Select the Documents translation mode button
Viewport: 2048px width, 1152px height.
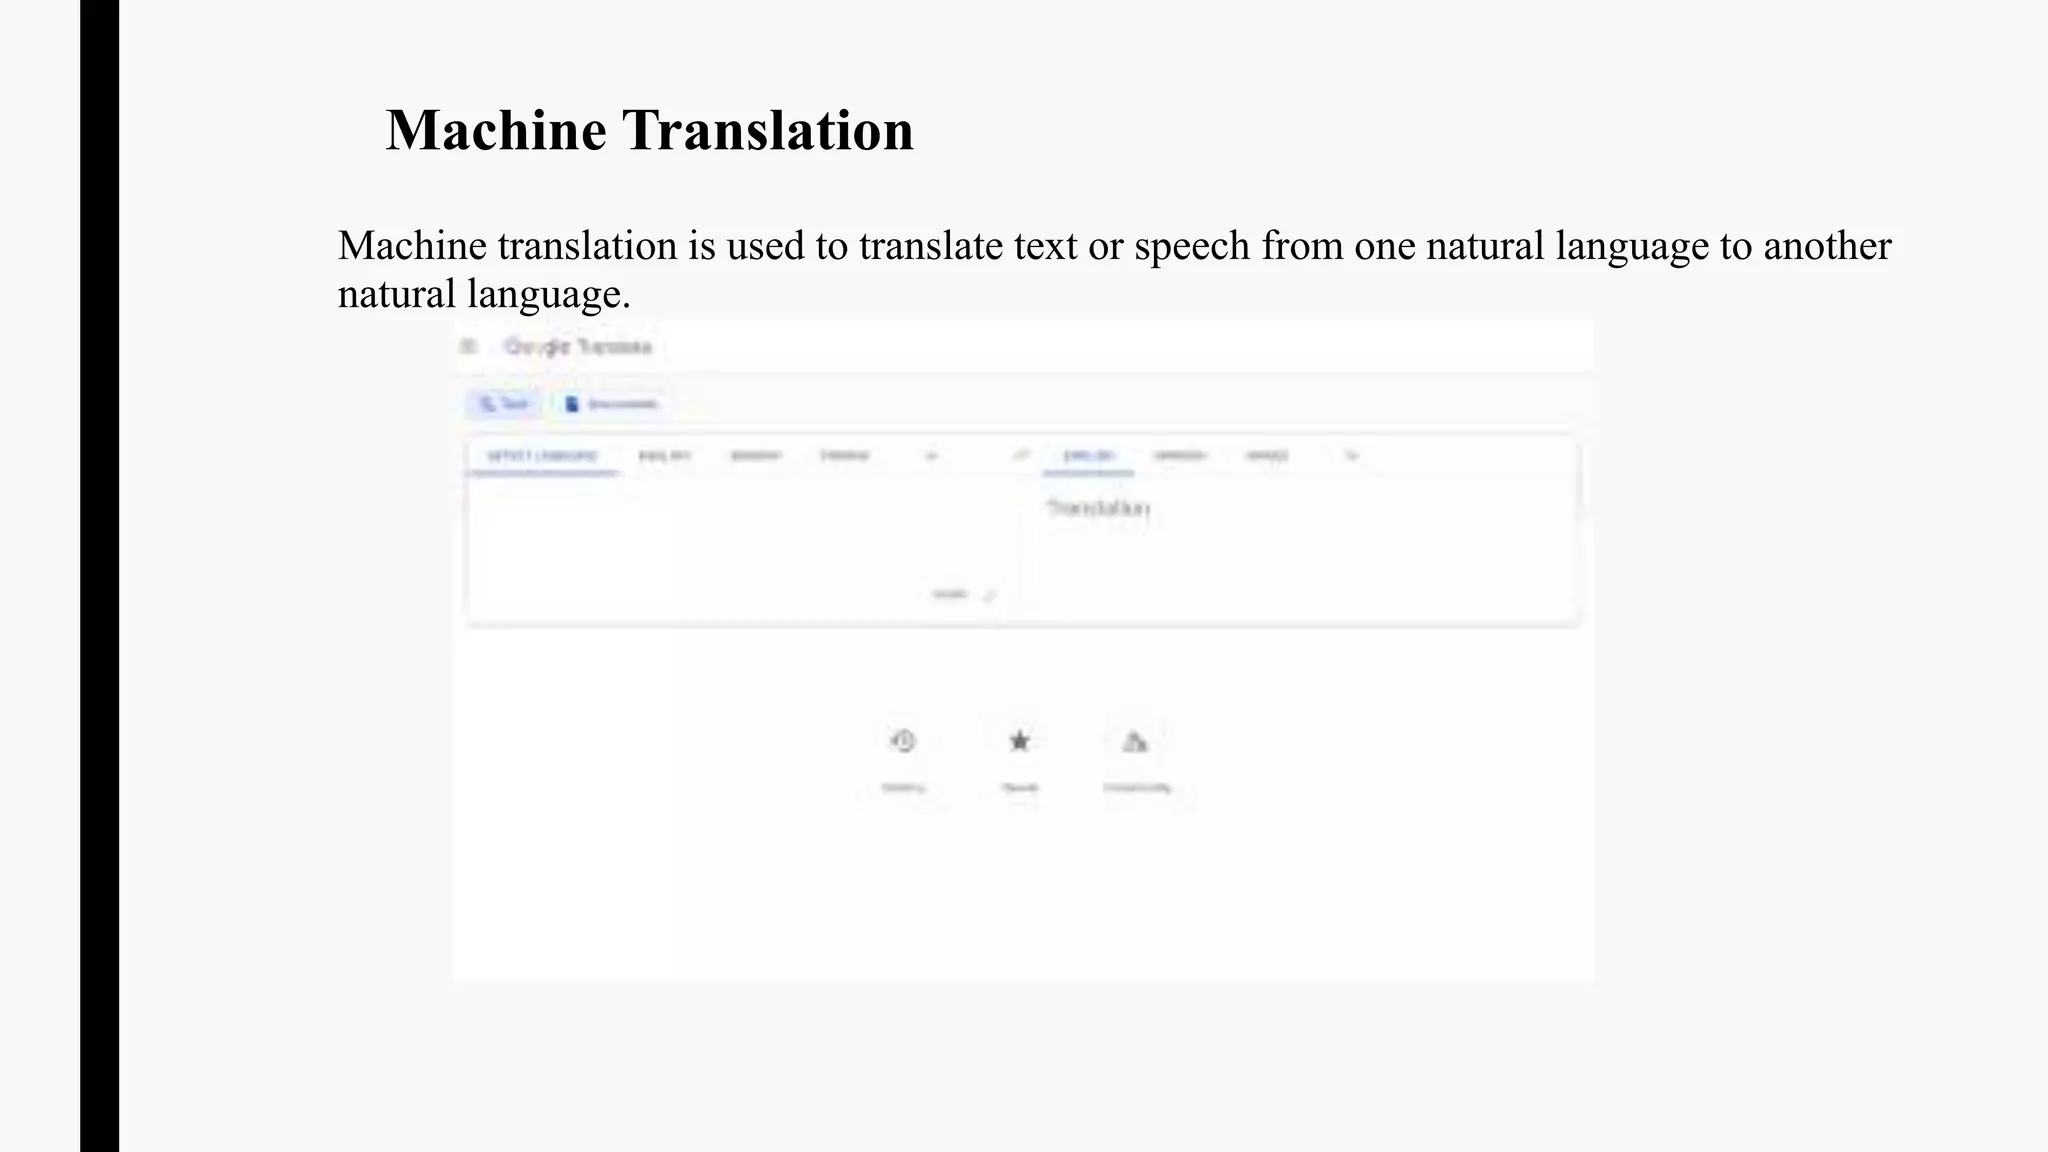point(611,404)
